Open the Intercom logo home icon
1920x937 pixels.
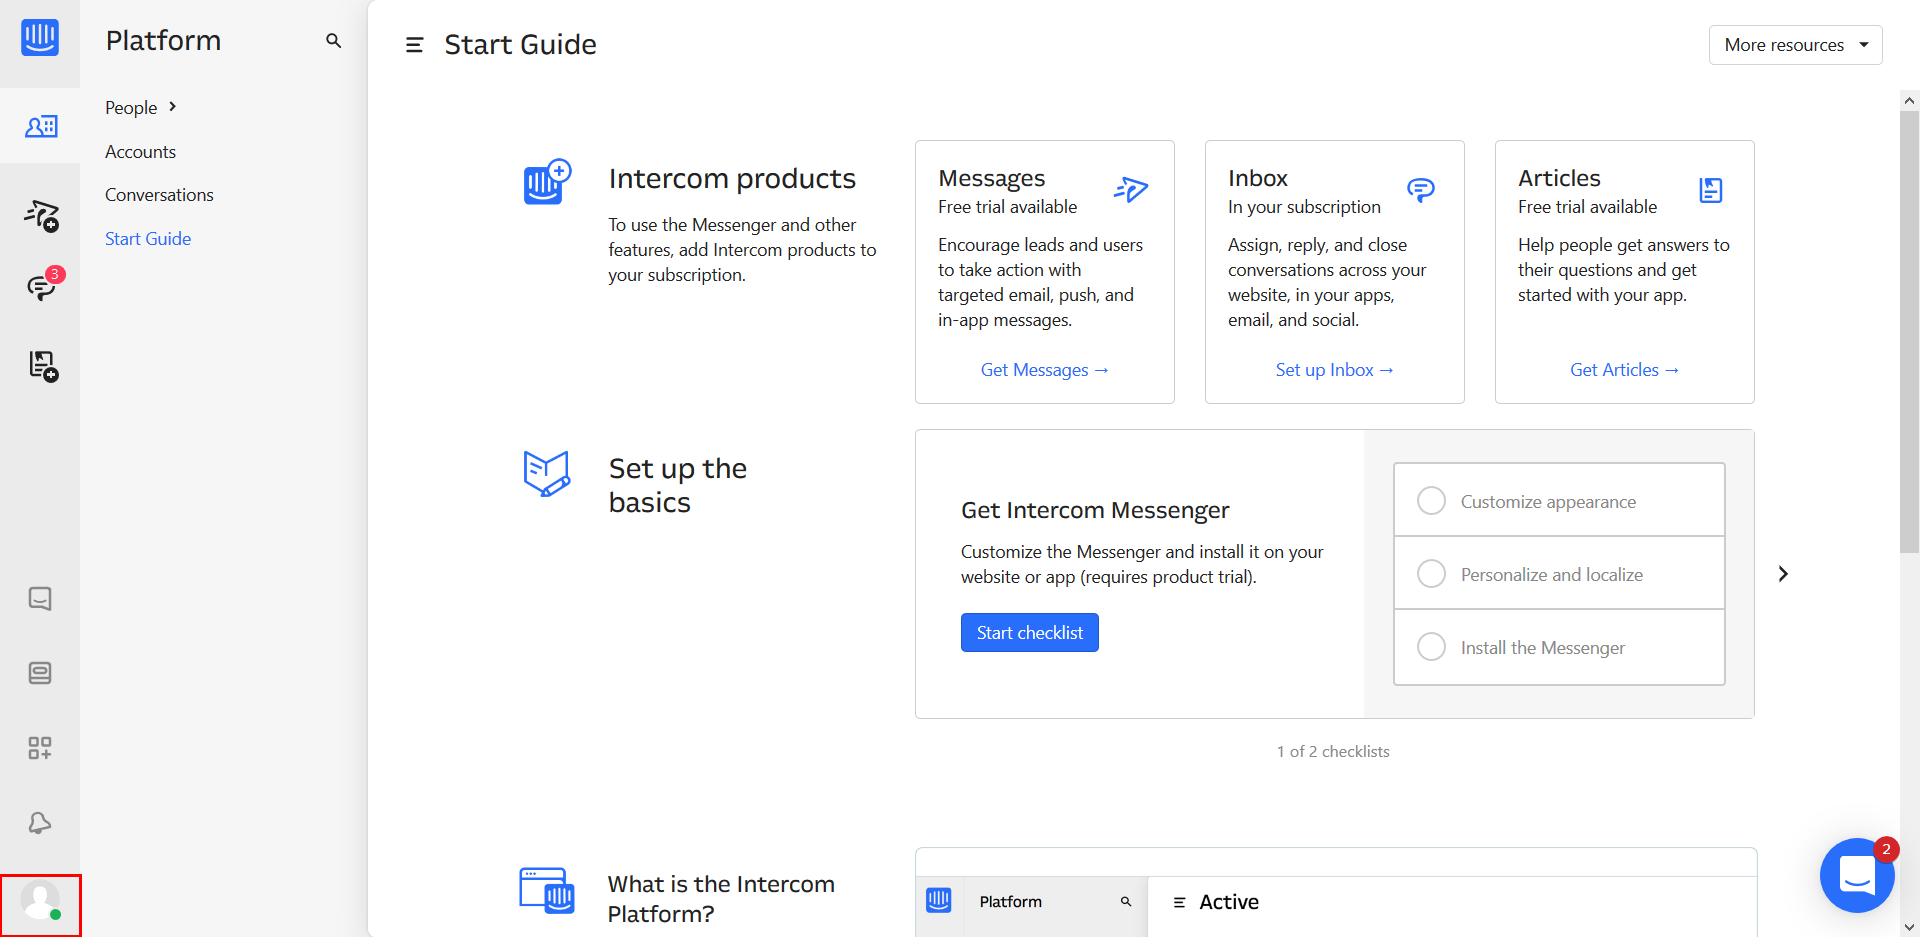pyautogui.click(x=40, y=38)
